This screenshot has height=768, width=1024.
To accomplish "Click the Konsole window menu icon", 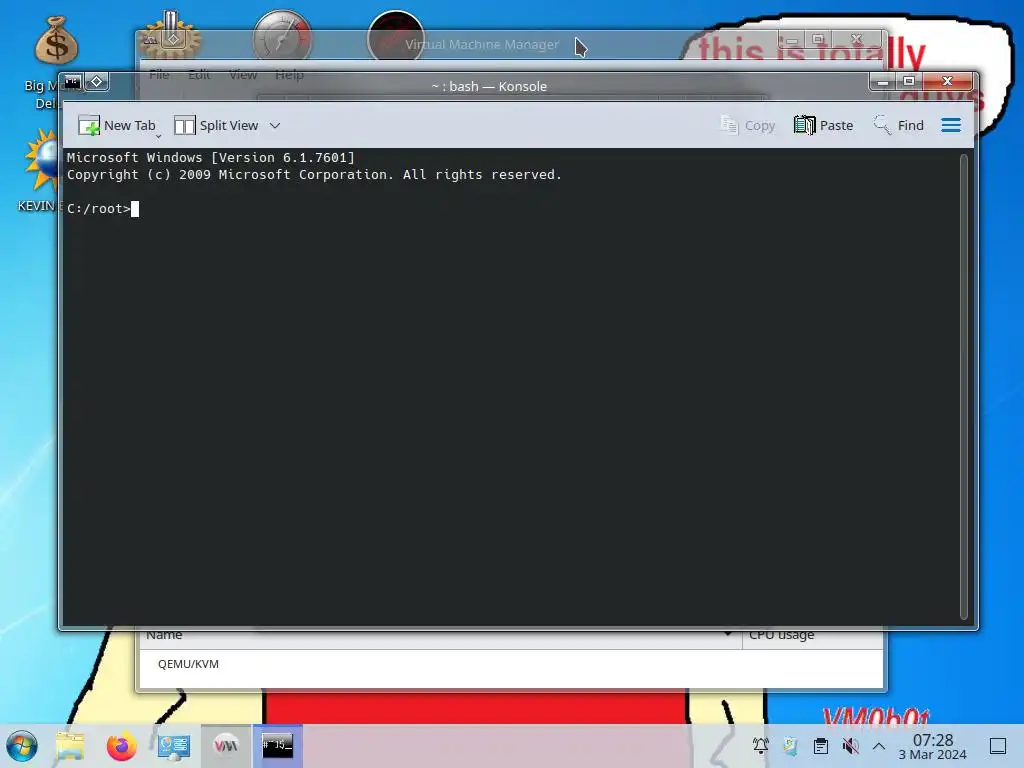I will click(72, 82).
